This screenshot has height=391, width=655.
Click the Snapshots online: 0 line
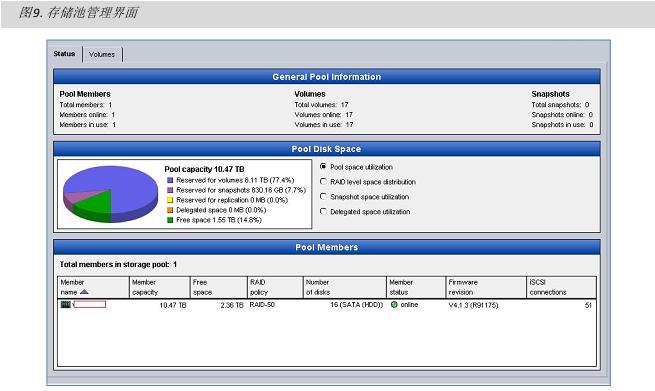point(562,115)
